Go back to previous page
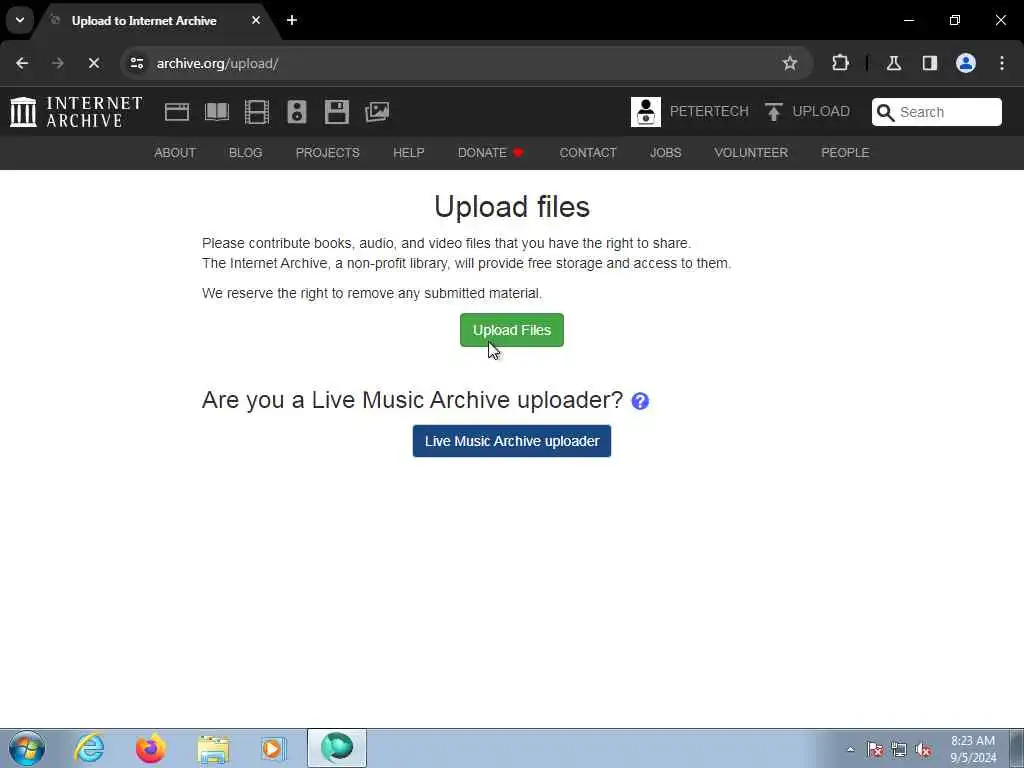Viewport: 1024px width, 768px height. pyautogui.click(x=22, y=63)
